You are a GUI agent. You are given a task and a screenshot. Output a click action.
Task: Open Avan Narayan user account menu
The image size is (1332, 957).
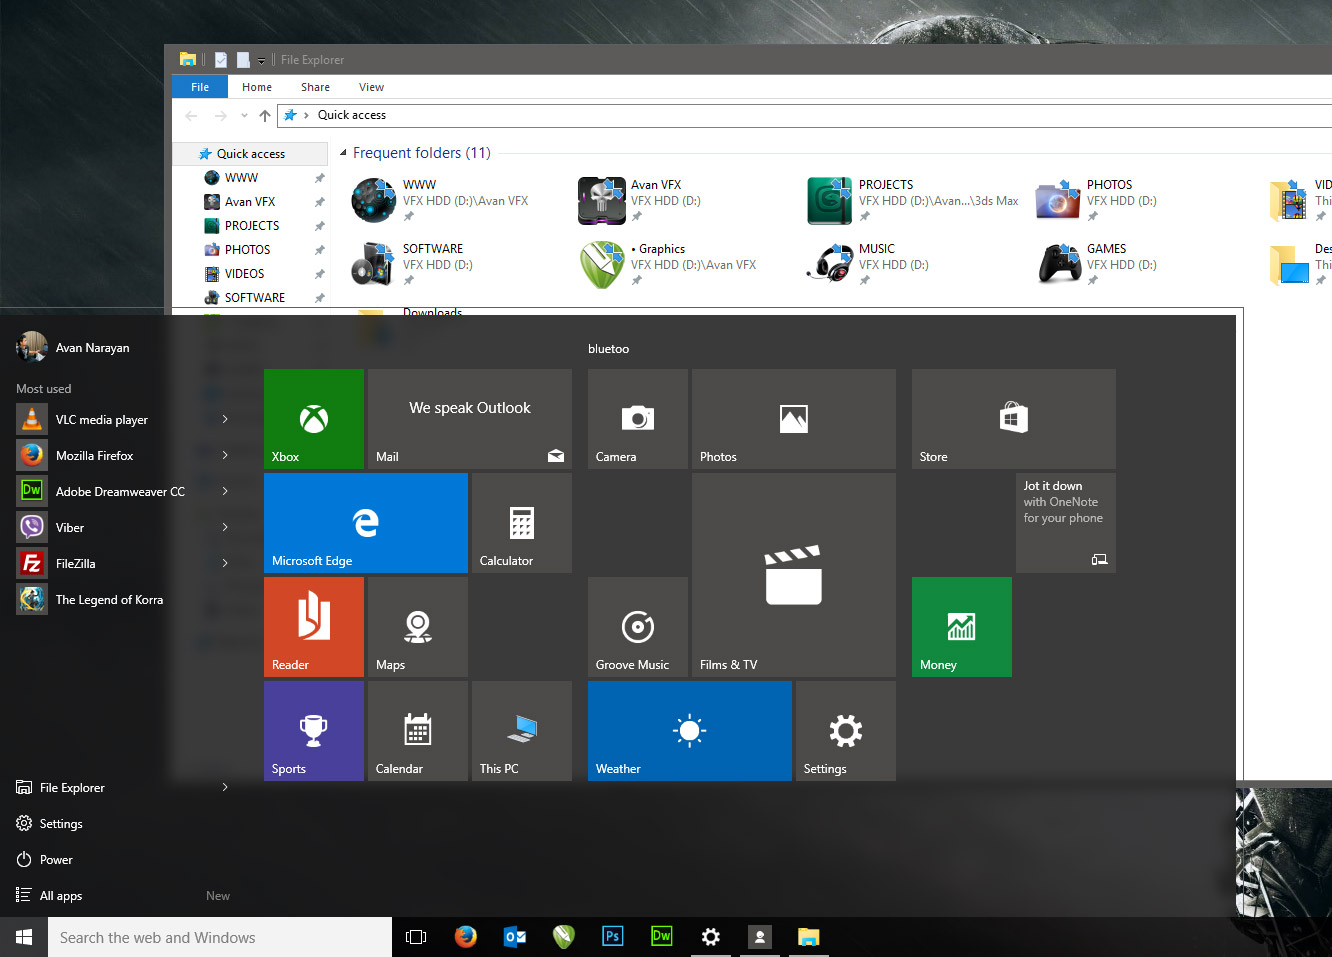point(73,347)
